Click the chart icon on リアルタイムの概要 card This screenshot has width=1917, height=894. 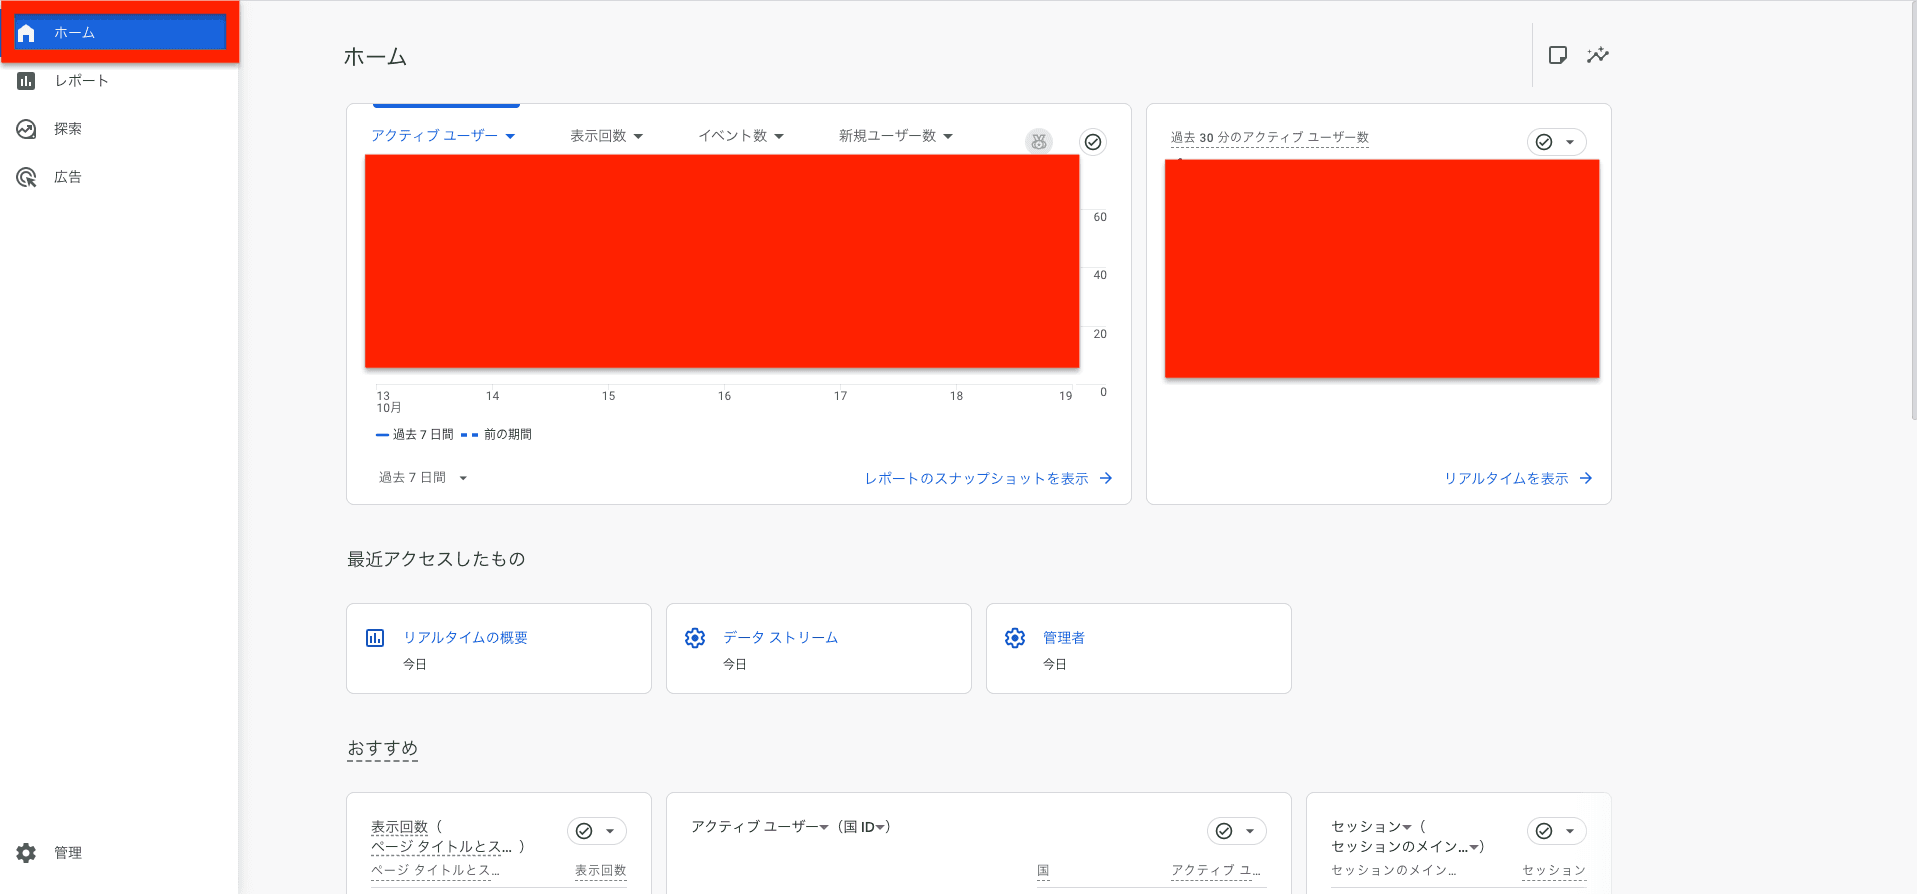[x=375, y=638]
